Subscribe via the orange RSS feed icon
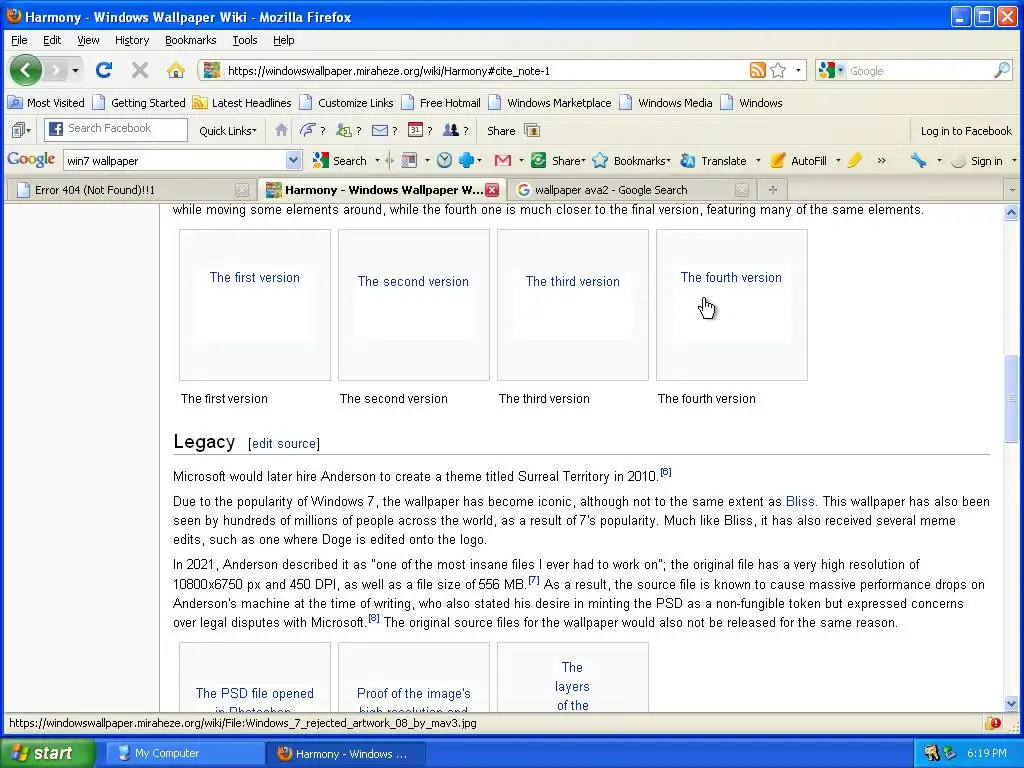The image size is (1024, 768). click(x=758, y=71)
